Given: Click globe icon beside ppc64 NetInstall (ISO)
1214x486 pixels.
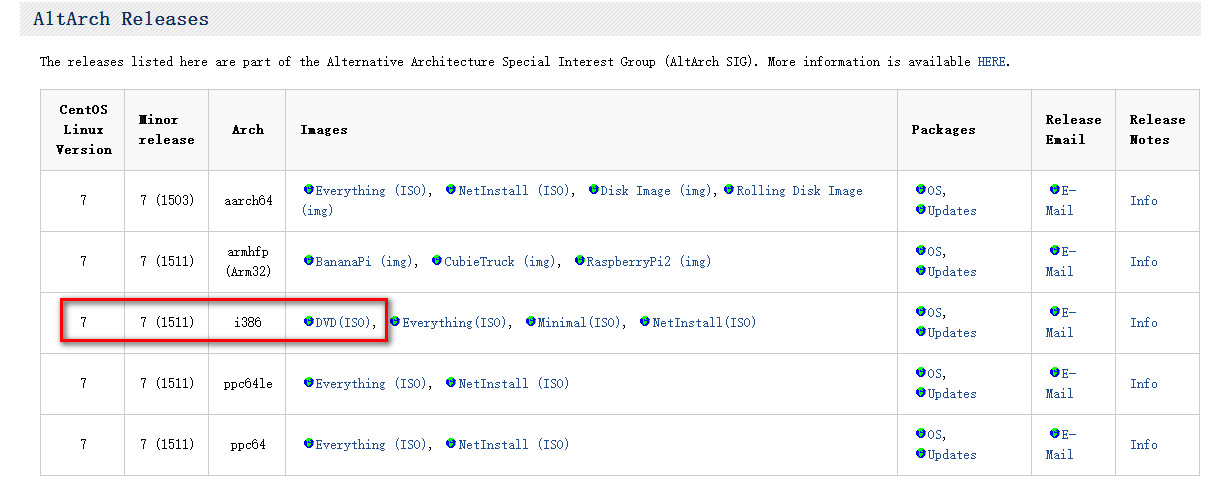Looking at the screenshot, I should click(x=452, y=444).
